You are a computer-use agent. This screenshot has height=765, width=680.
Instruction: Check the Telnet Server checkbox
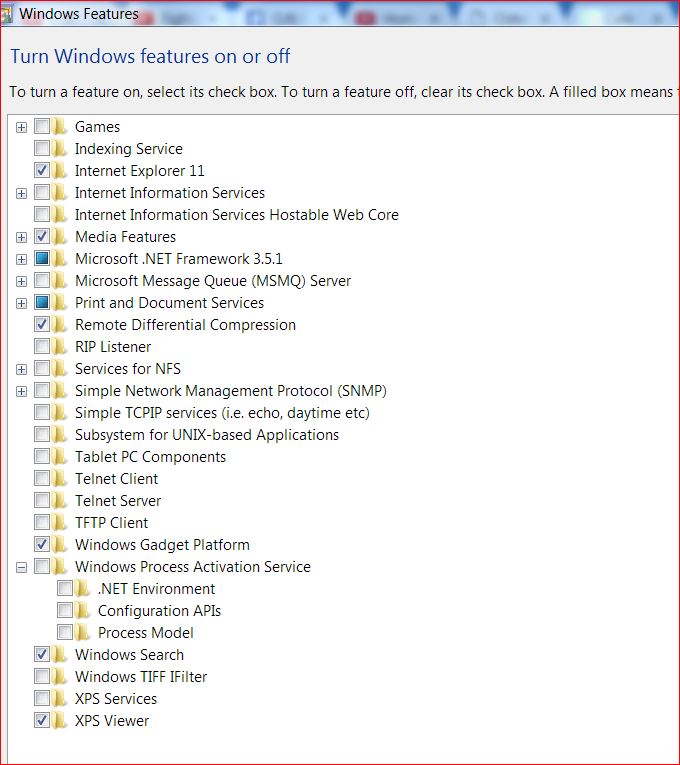pyautogui.click(x=42, y=501)
